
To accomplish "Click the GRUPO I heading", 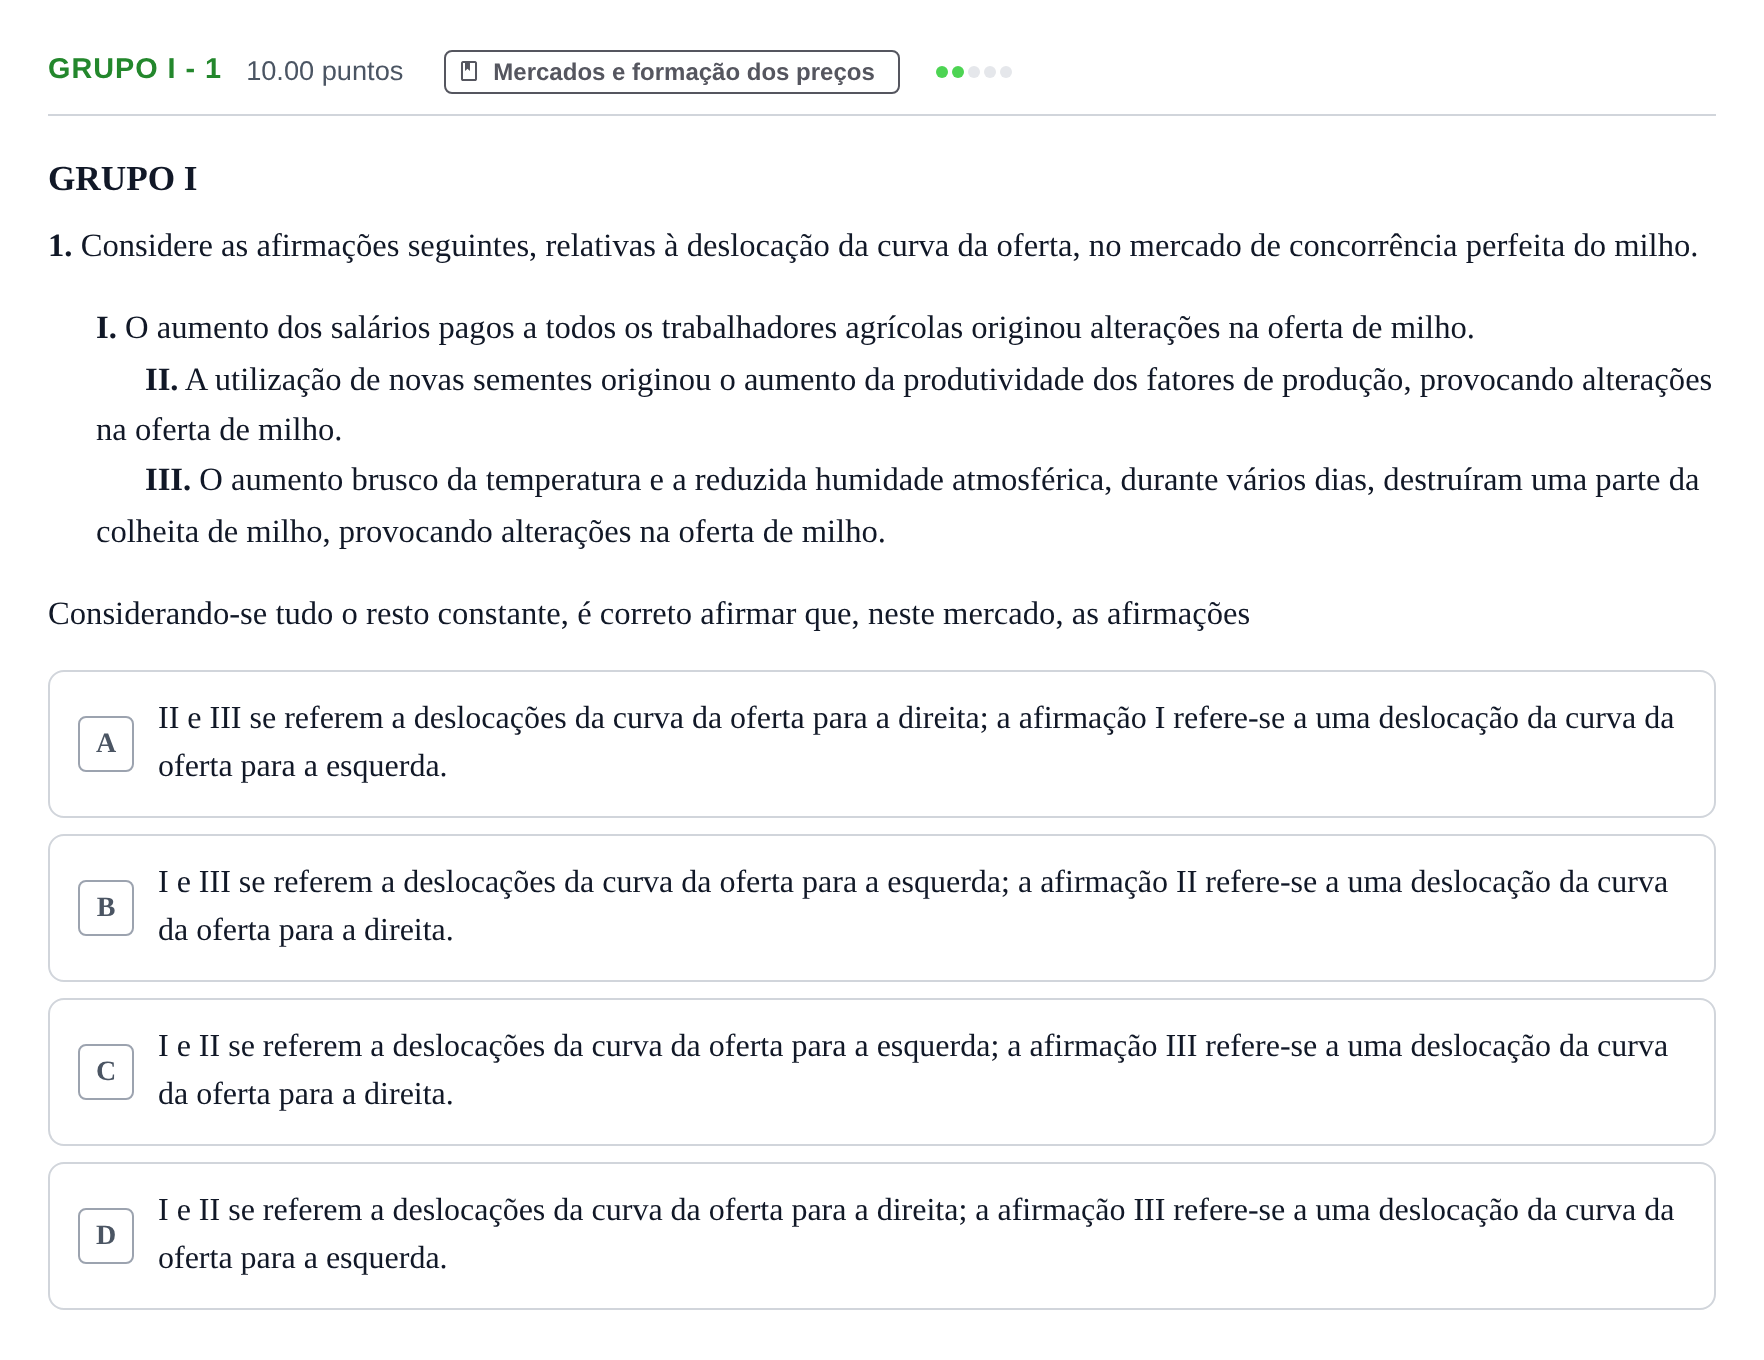I will click(122, 179).
